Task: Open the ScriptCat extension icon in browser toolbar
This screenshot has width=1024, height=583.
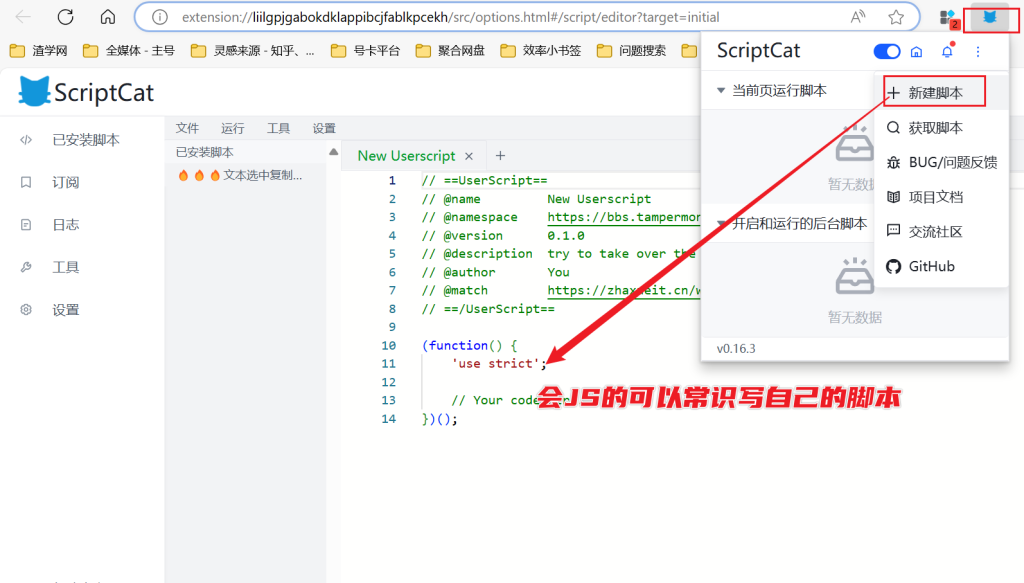Action: tap(989, 18)
